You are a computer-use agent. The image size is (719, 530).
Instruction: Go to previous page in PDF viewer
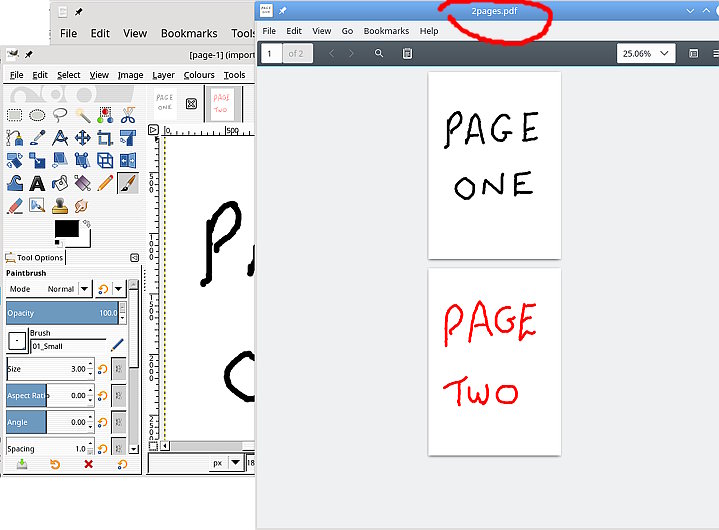(332, 53)
